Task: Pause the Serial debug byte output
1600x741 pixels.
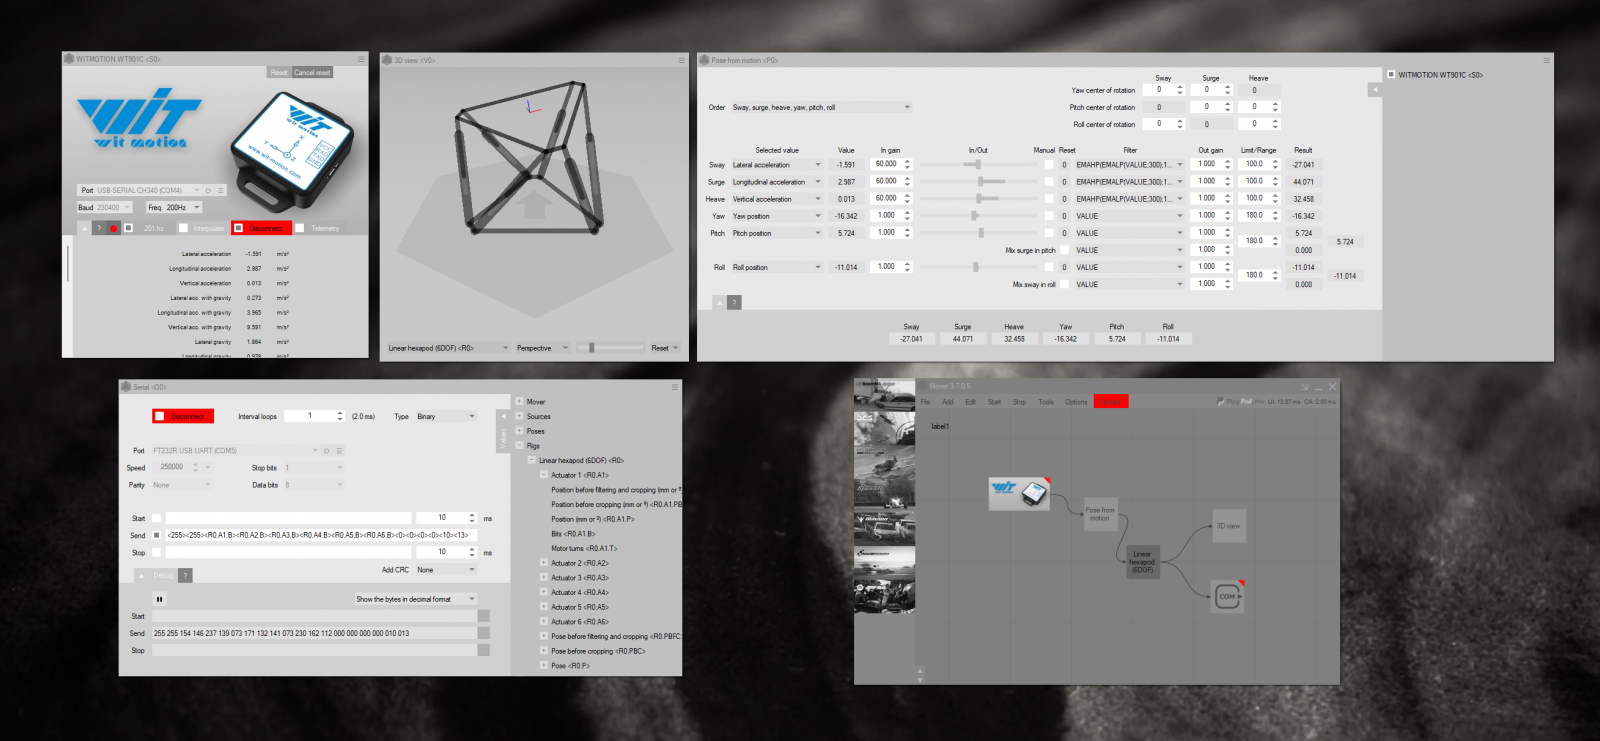Action: coord(159,599)
